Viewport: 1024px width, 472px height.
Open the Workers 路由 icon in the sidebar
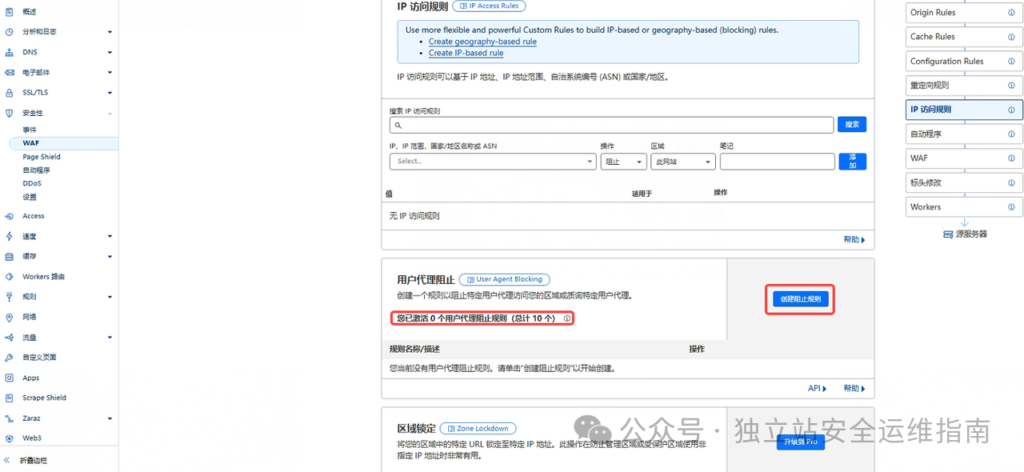tap(9, 277)
